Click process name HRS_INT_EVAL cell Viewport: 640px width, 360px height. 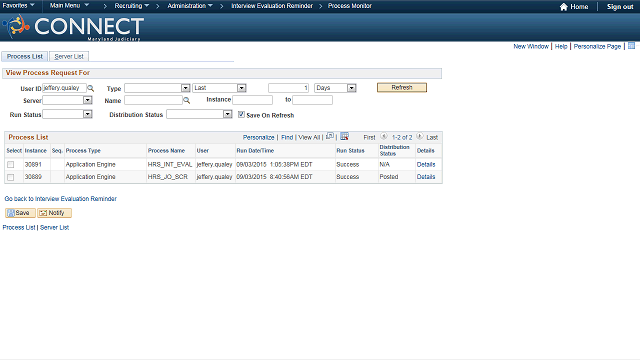(x=170, y=164)
